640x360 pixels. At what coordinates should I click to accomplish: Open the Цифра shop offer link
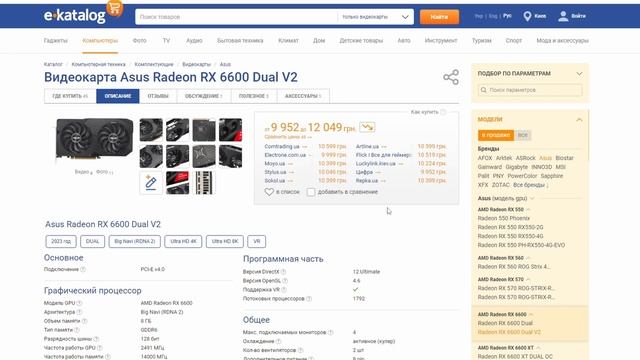point(364,172)
